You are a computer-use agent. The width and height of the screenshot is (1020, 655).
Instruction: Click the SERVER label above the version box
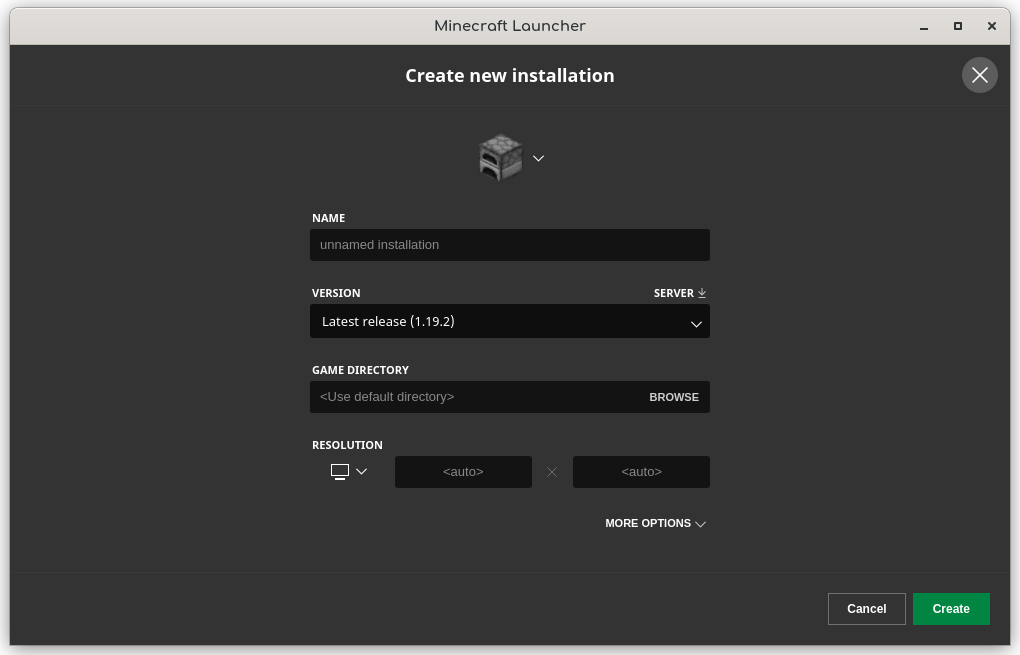[x=673, y=293]
